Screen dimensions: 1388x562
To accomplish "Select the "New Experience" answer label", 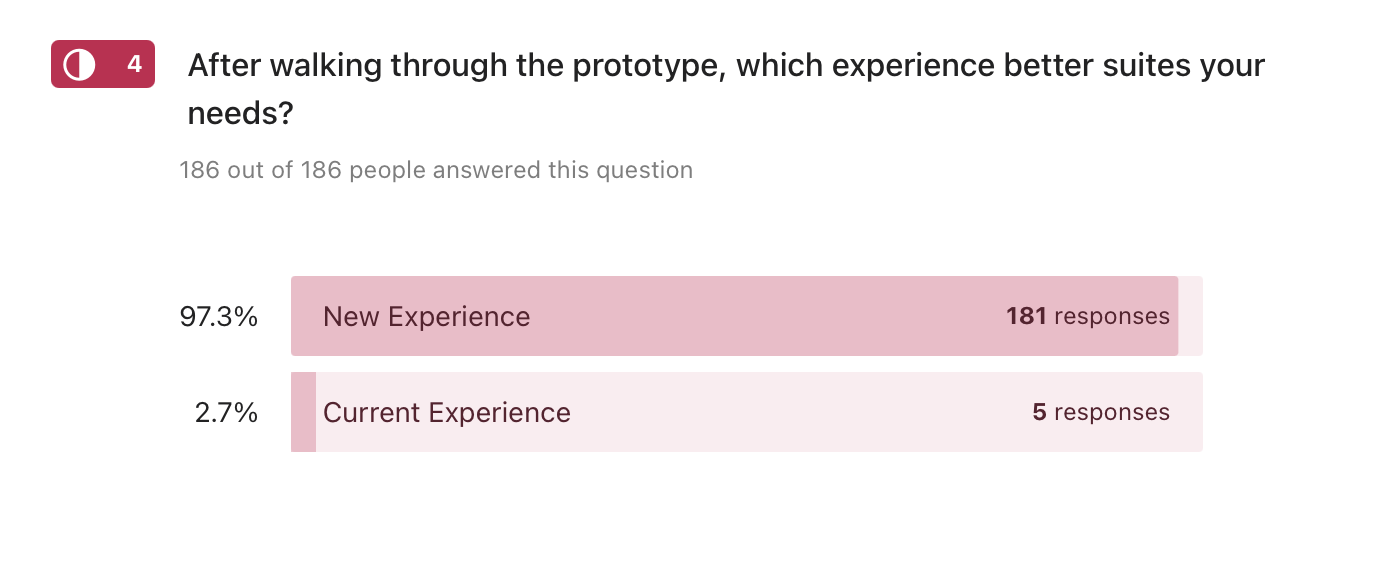I will [426, 317].
